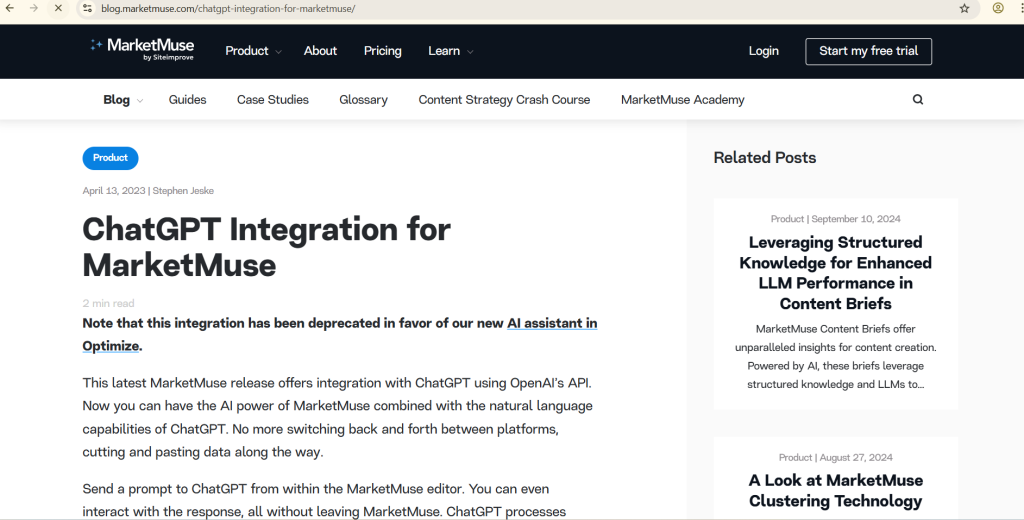Expand the Learn dropdown menu
This screenshot has width=1024, height=520.
[450, 51]
